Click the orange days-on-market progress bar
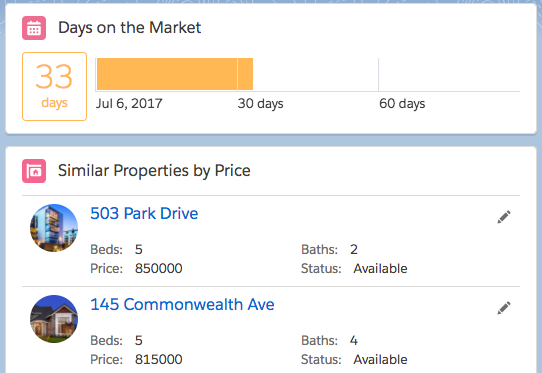542x373 pixels. [x=175, y=74]
